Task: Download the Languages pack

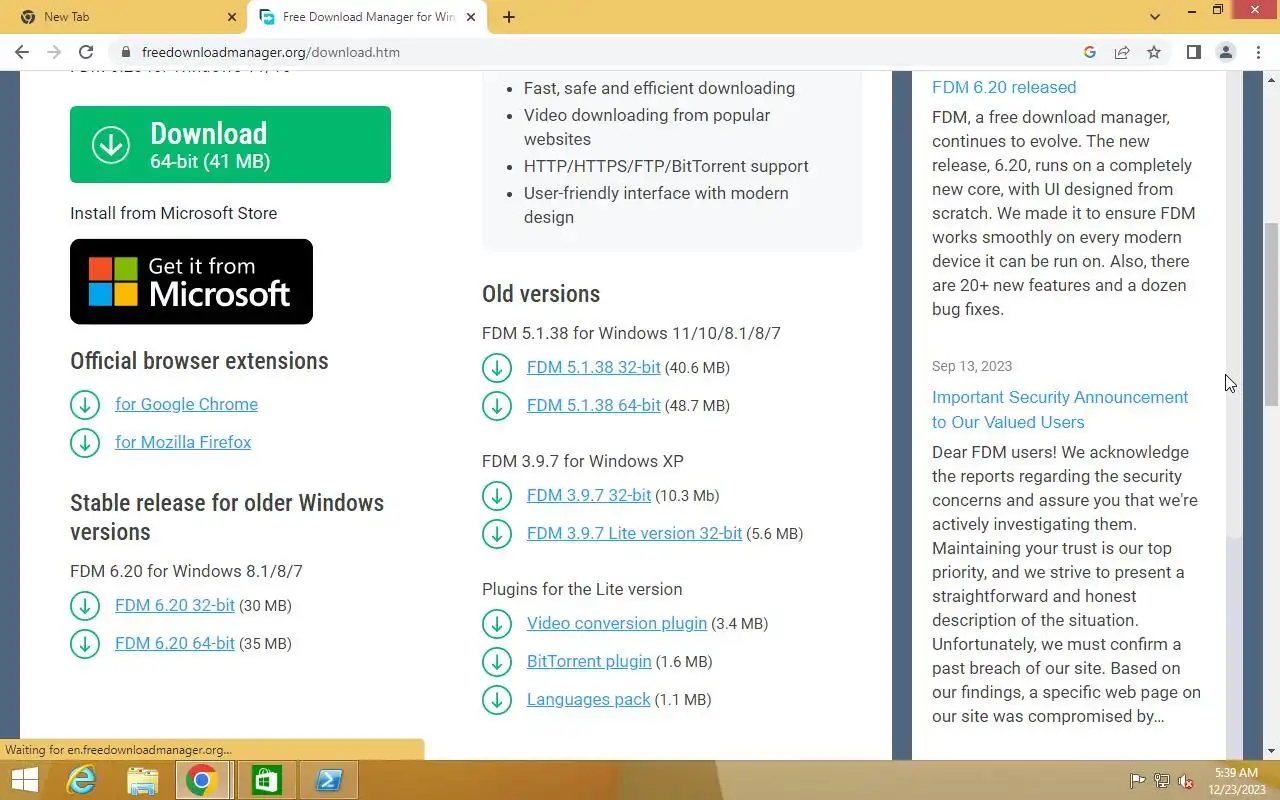Action: [589, 699]
